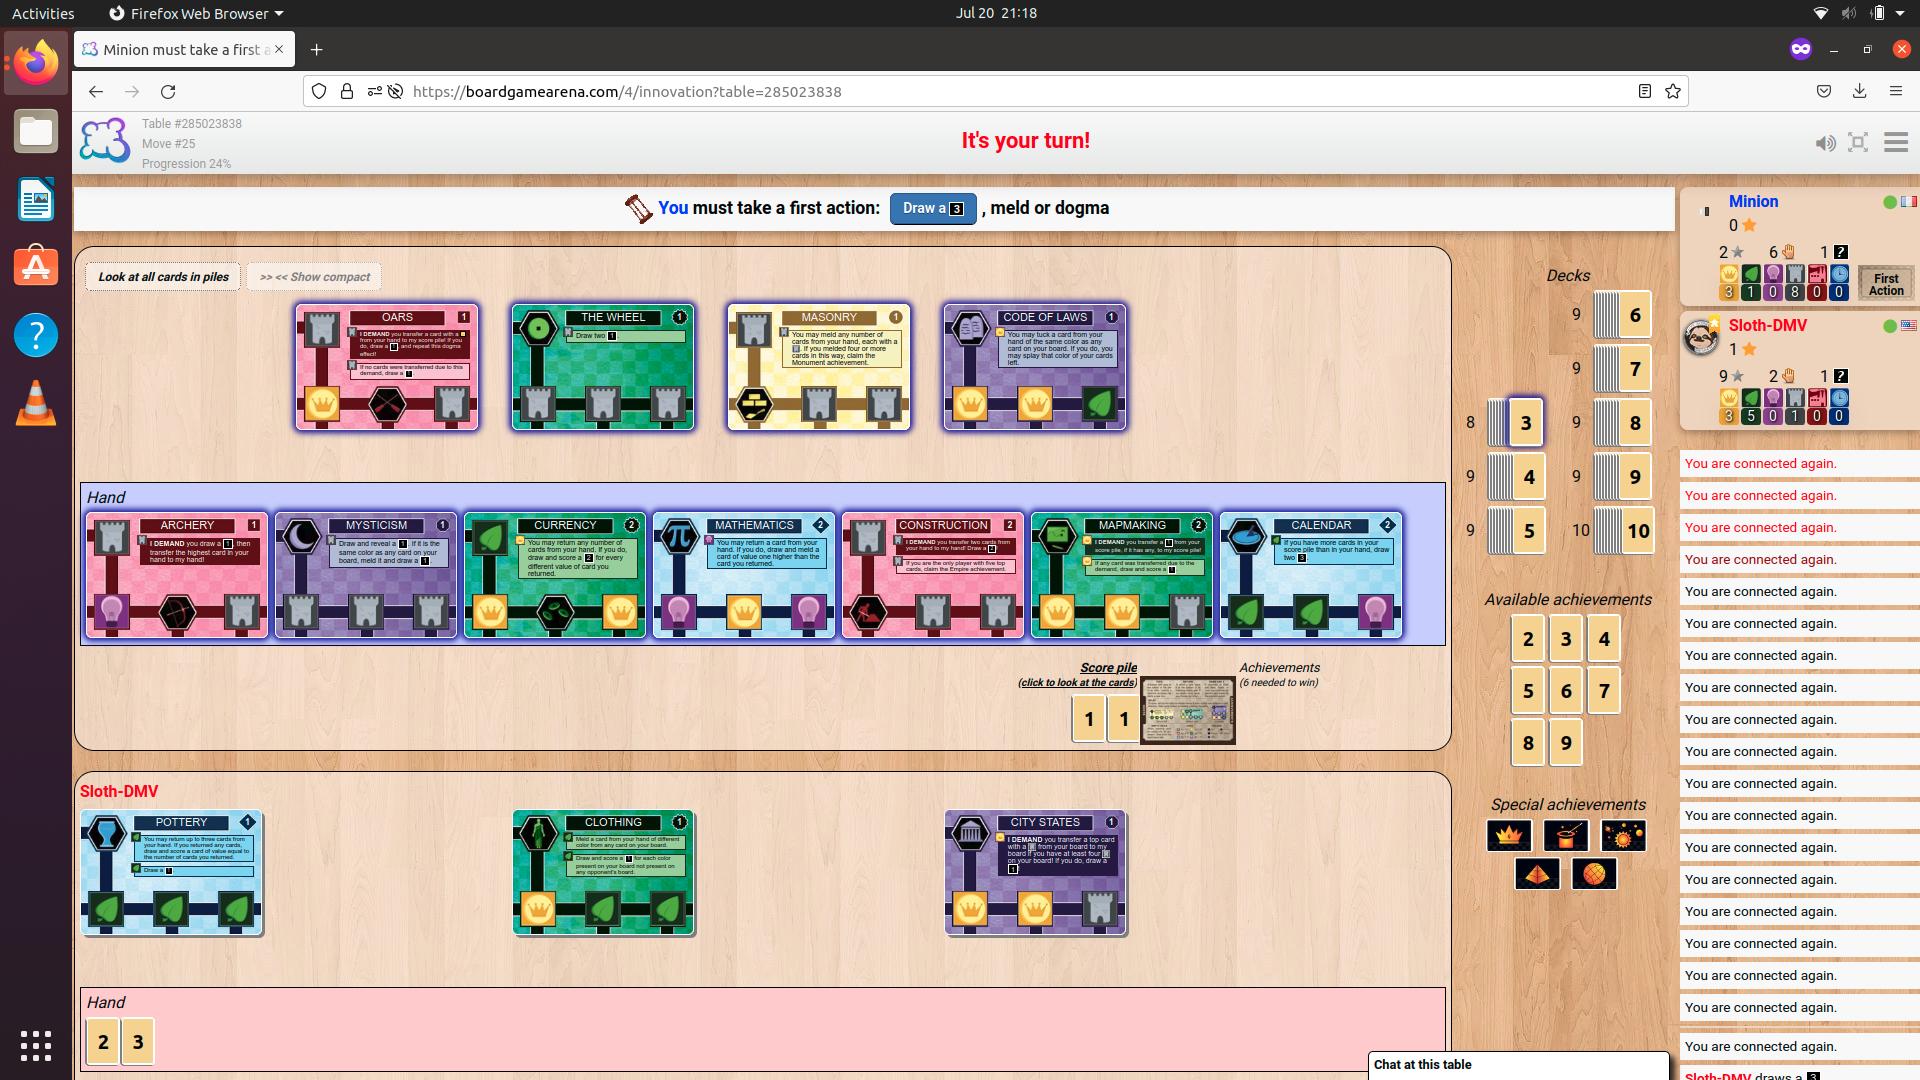The height and width of the screenshot is (1080, 1920).
Task: Open a new browser tab
Action: pos(316,49)
